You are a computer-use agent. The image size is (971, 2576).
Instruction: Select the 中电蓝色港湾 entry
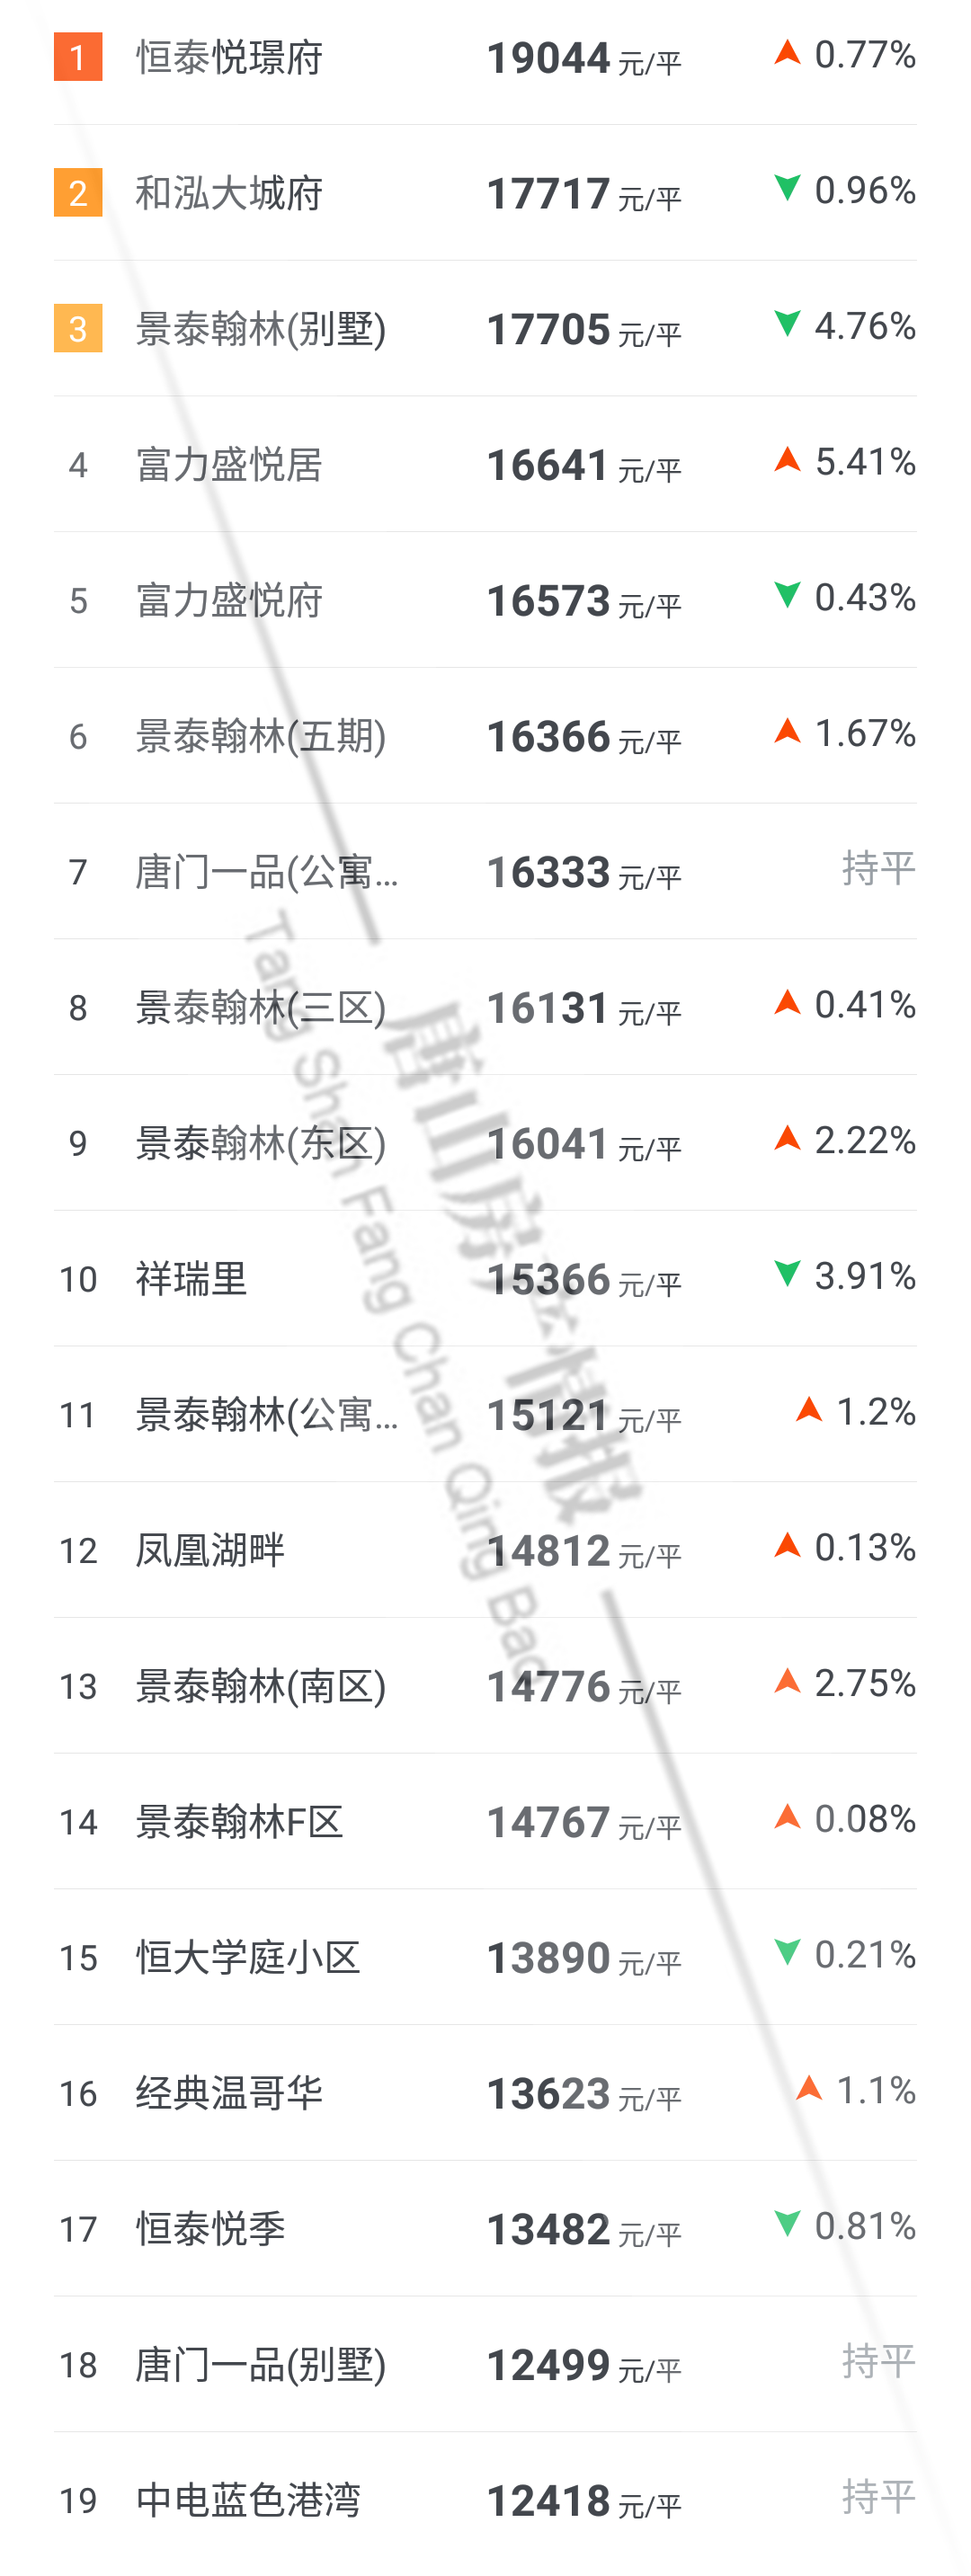click(248, 2500)
